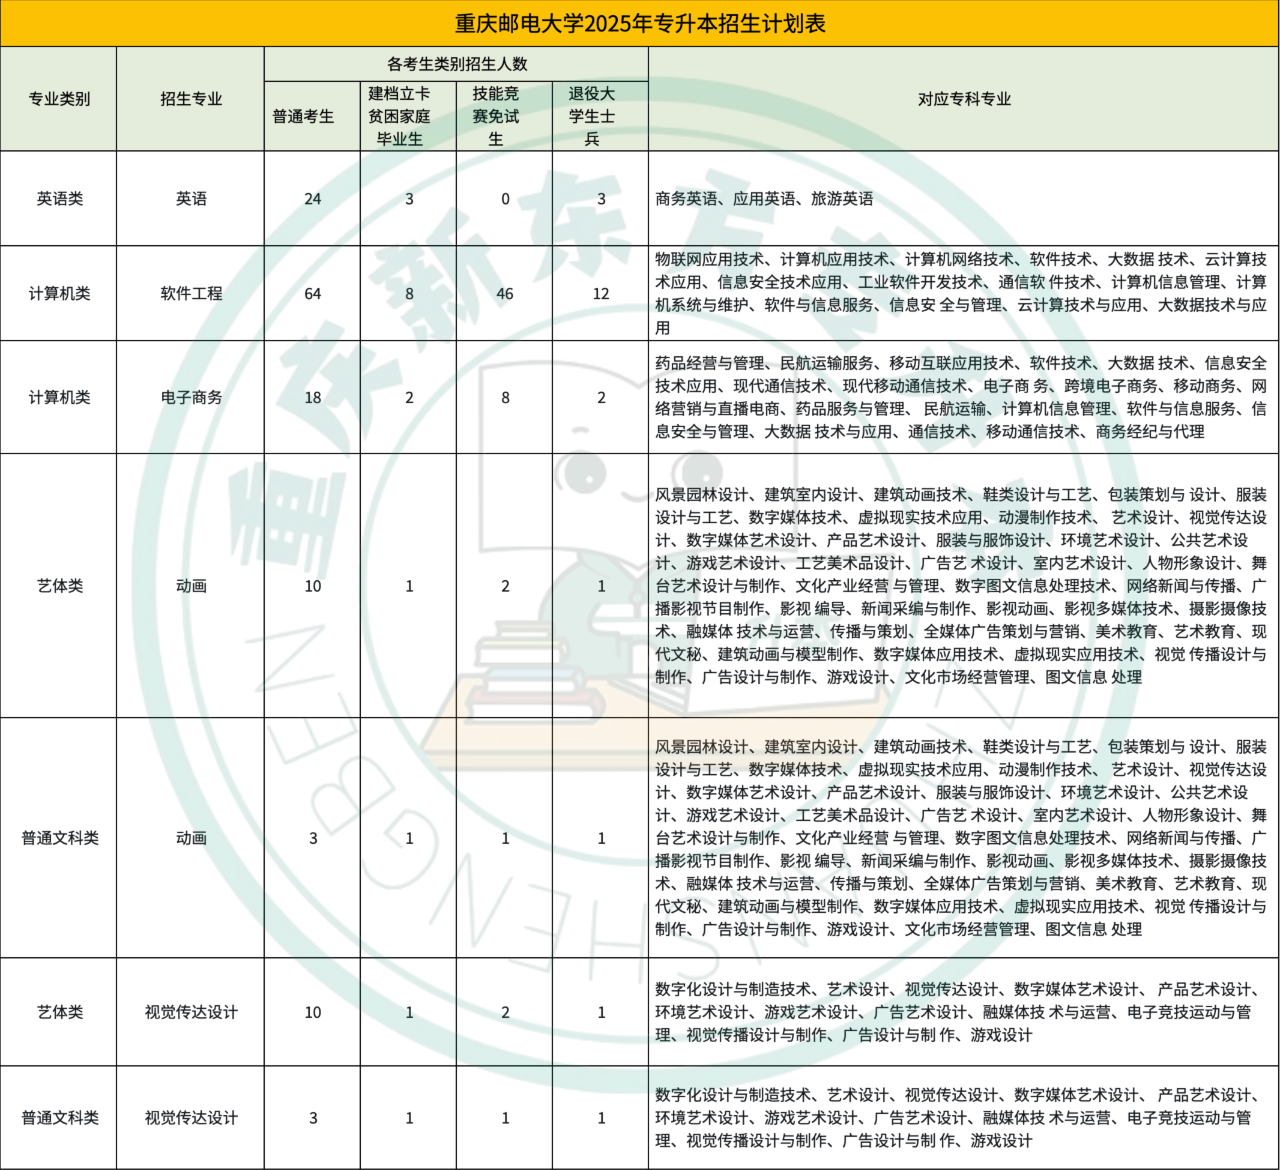Screen dimensions: 1280x1170
Task: Click the 电子商务 majors text starting 药品经营与管理
Action: 961,398
